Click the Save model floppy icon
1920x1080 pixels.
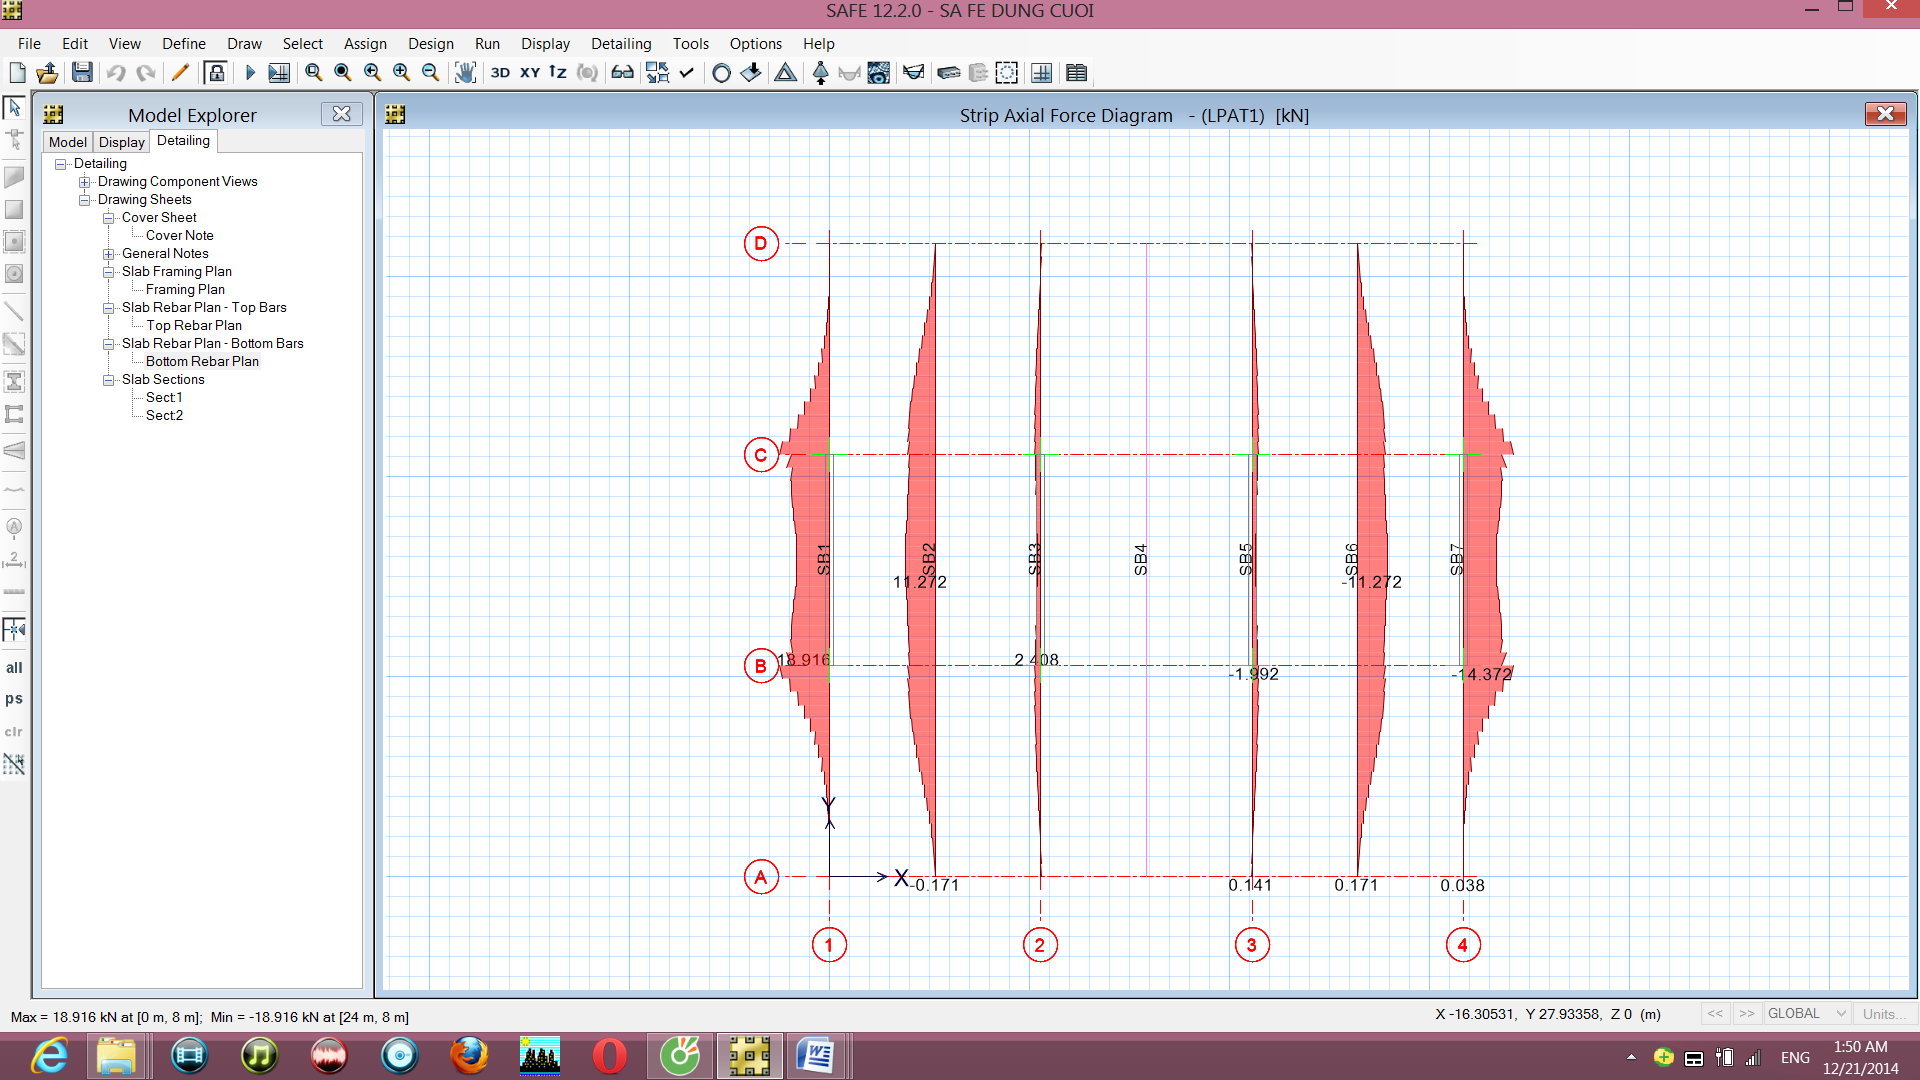point(82,72)
